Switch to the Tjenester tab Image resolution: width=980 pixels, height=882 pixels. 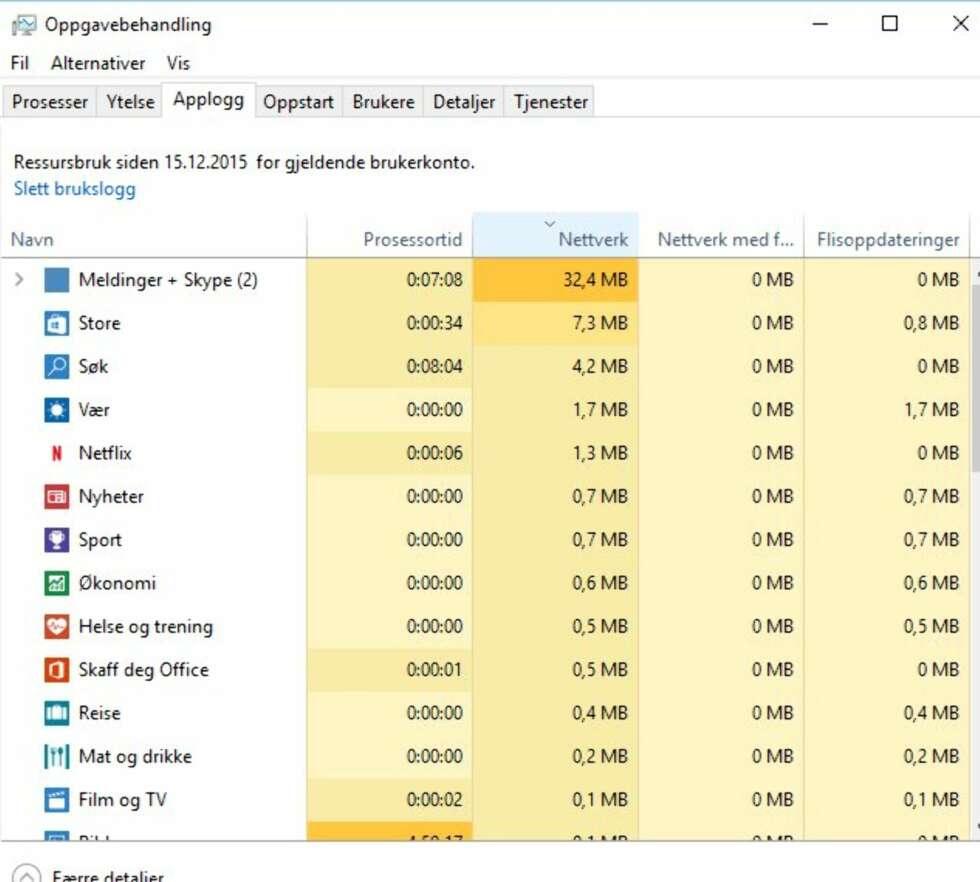[x=551, y=102]
